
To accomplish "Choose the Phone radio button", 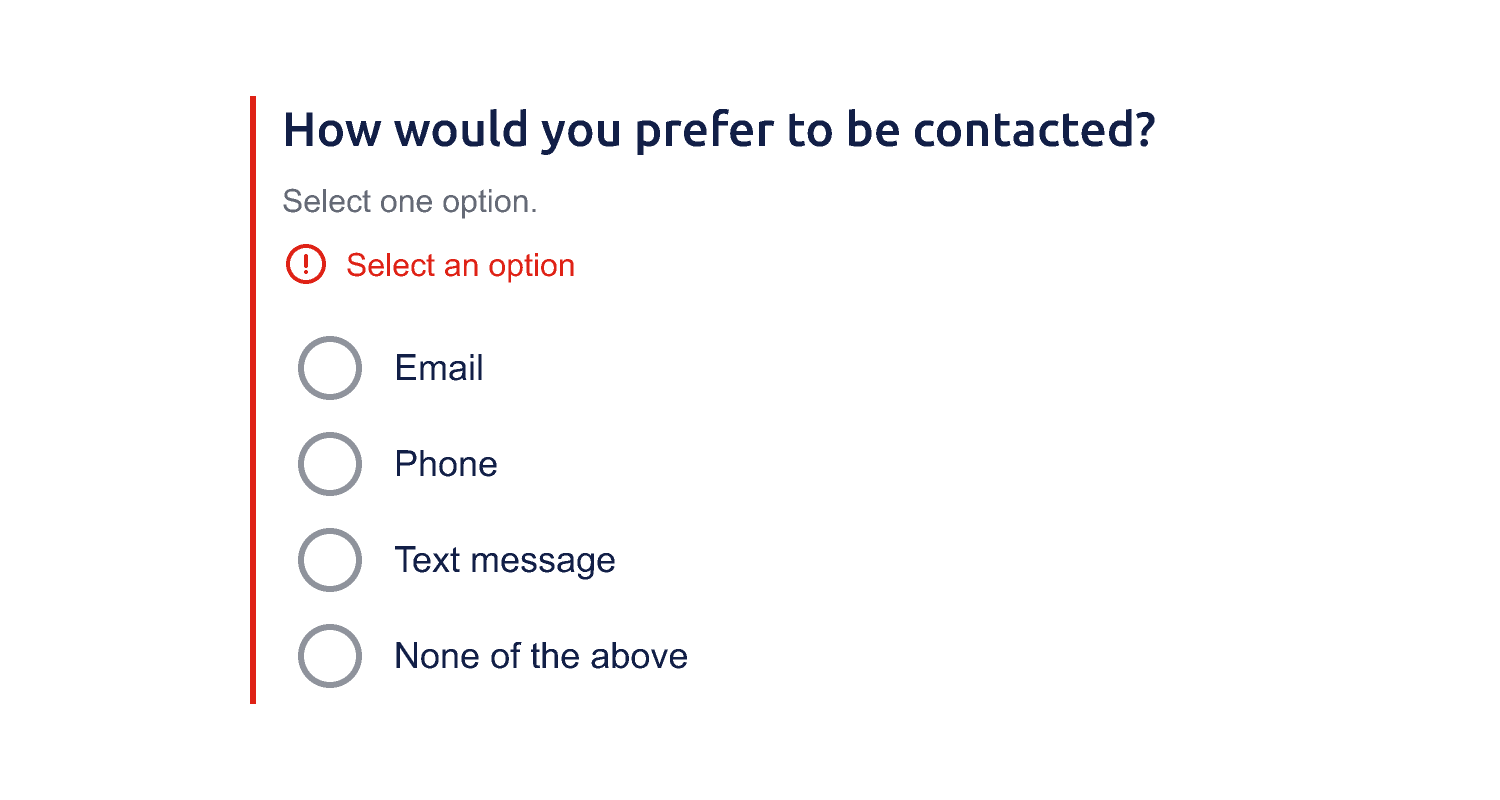I will pyautogui.click(x=329, y=464).
